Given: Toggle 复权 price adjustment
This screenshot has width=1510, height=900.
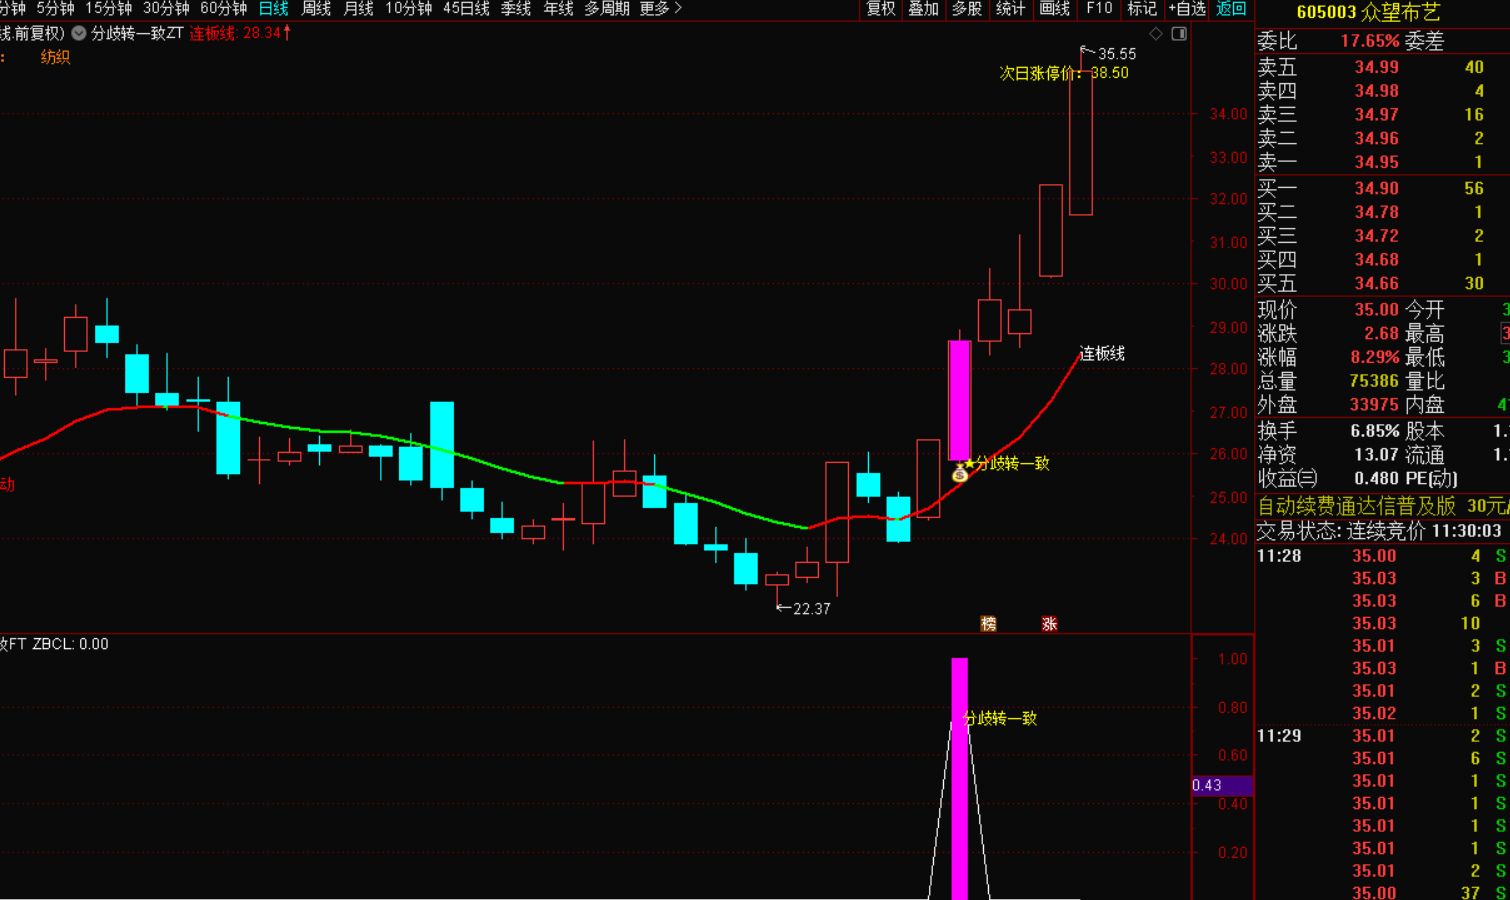Looking at the screenshot, I should (880, 9).
